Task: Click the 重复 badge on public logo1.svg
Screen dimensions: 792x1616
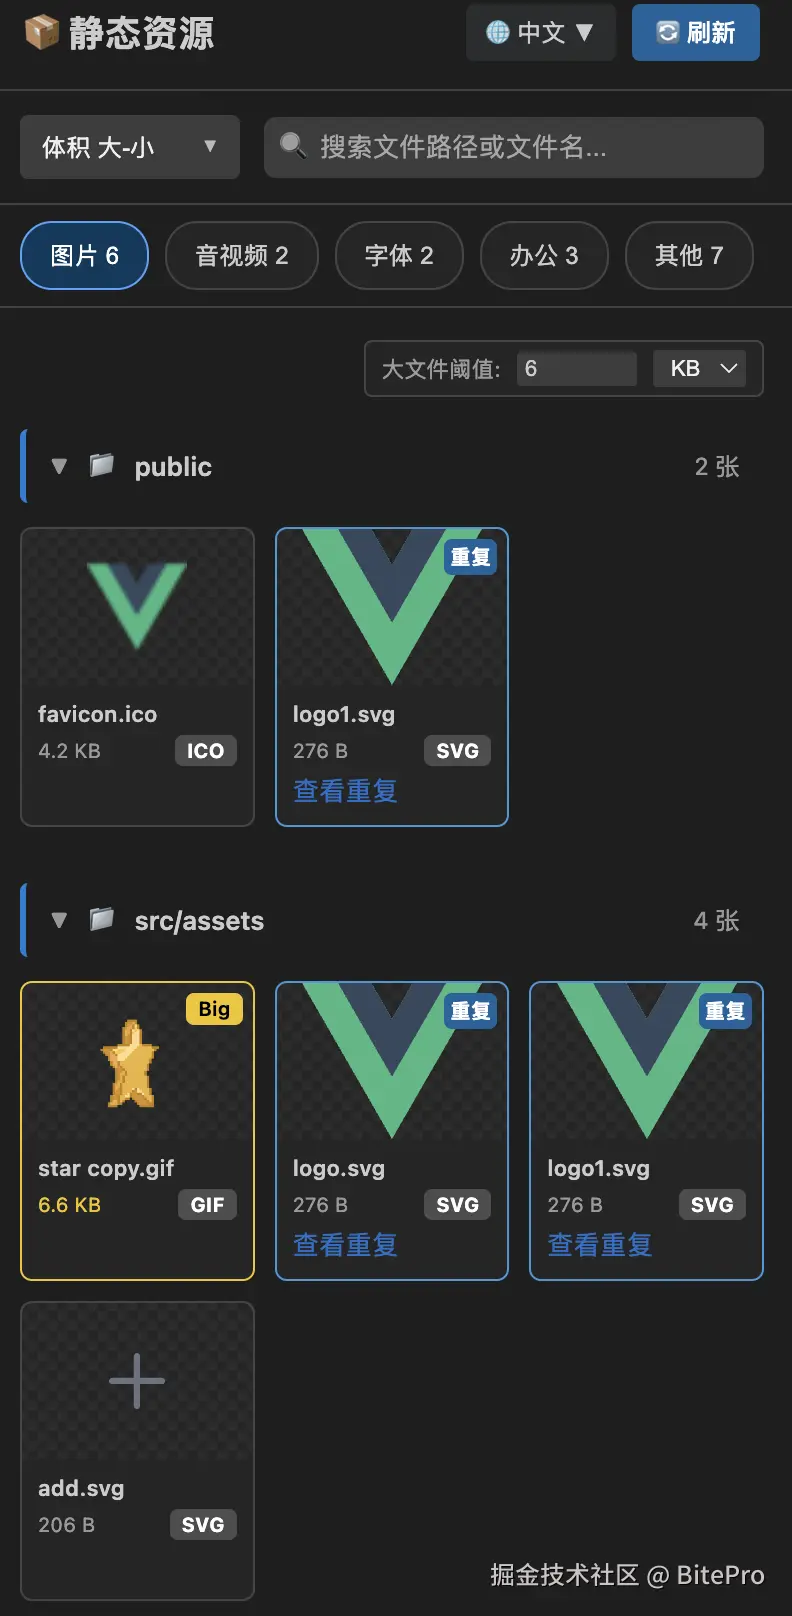Action: pyautogui.click(x=470, y=557)
